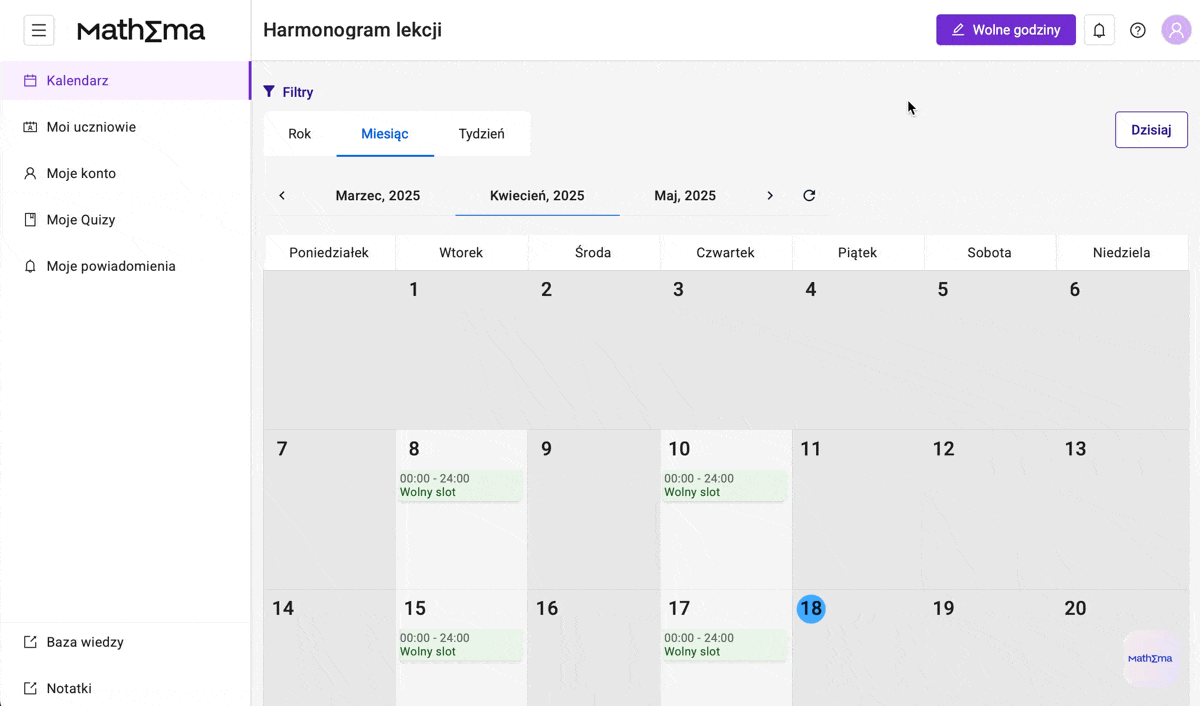The height and width of the screenshot is (706, 1200).
Task: Select day 14 in the calendar
Action: [283, 609]
